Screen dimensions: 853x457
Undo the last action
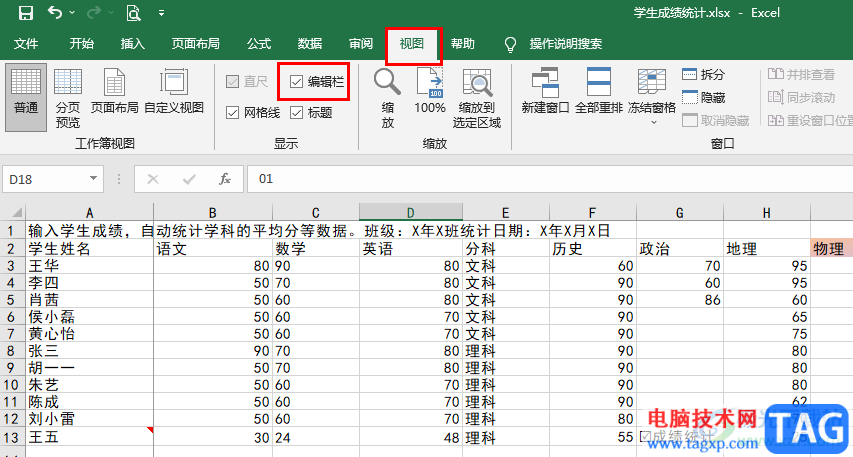pos(54,12)
